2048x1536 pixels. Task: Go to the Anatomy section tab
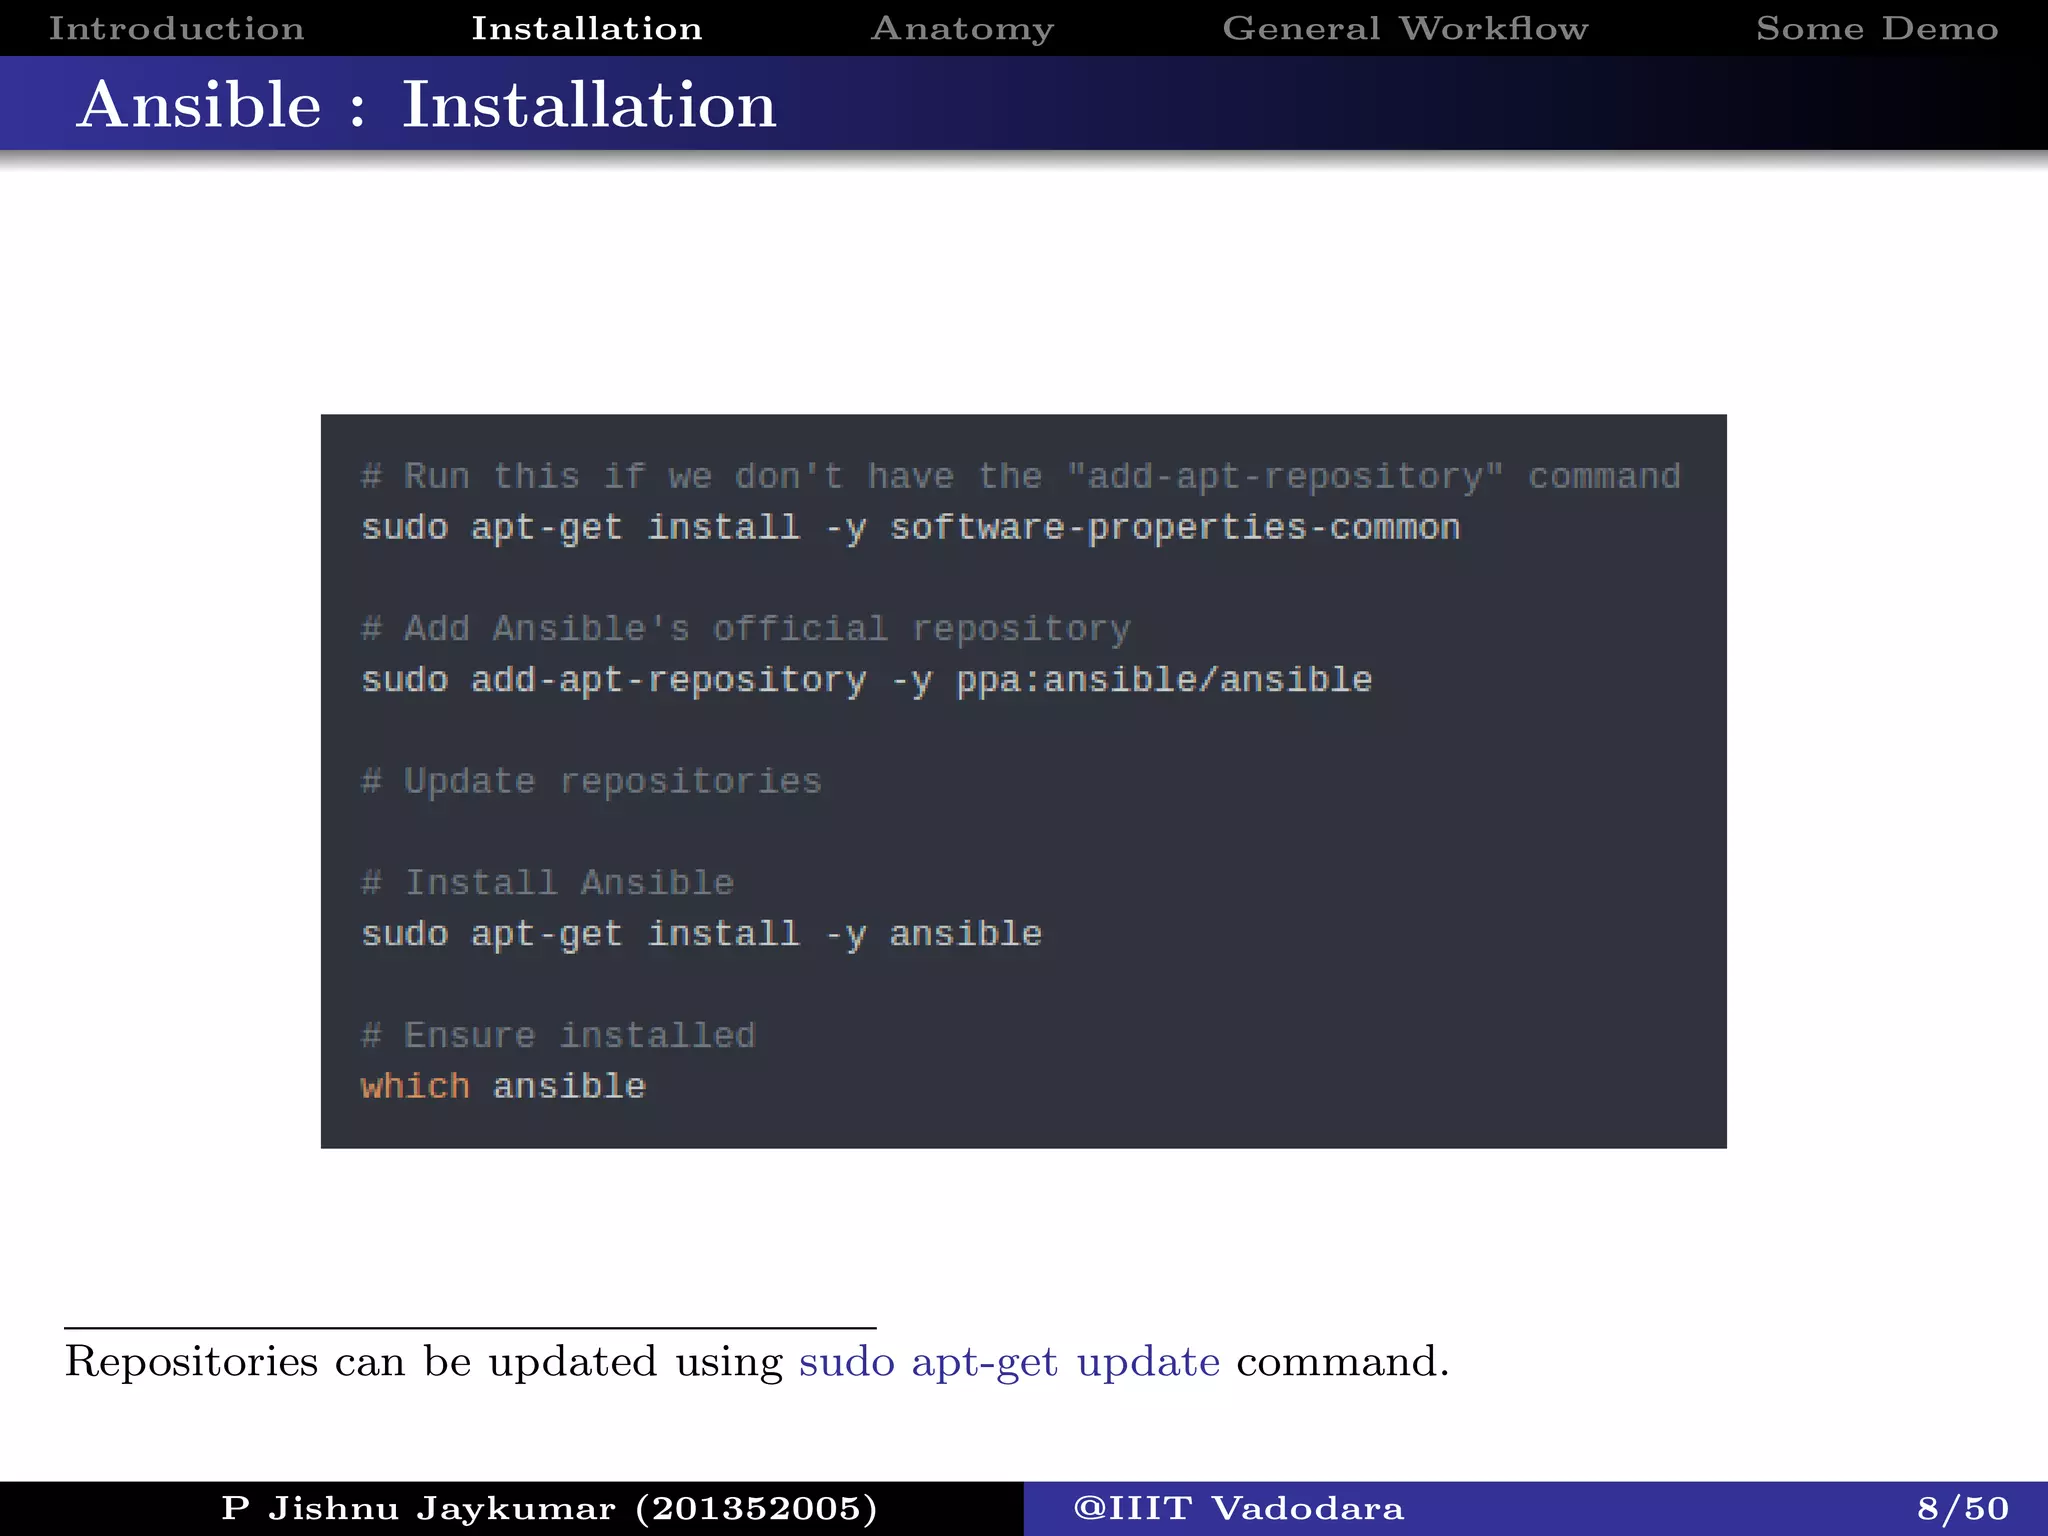point(963,29)
